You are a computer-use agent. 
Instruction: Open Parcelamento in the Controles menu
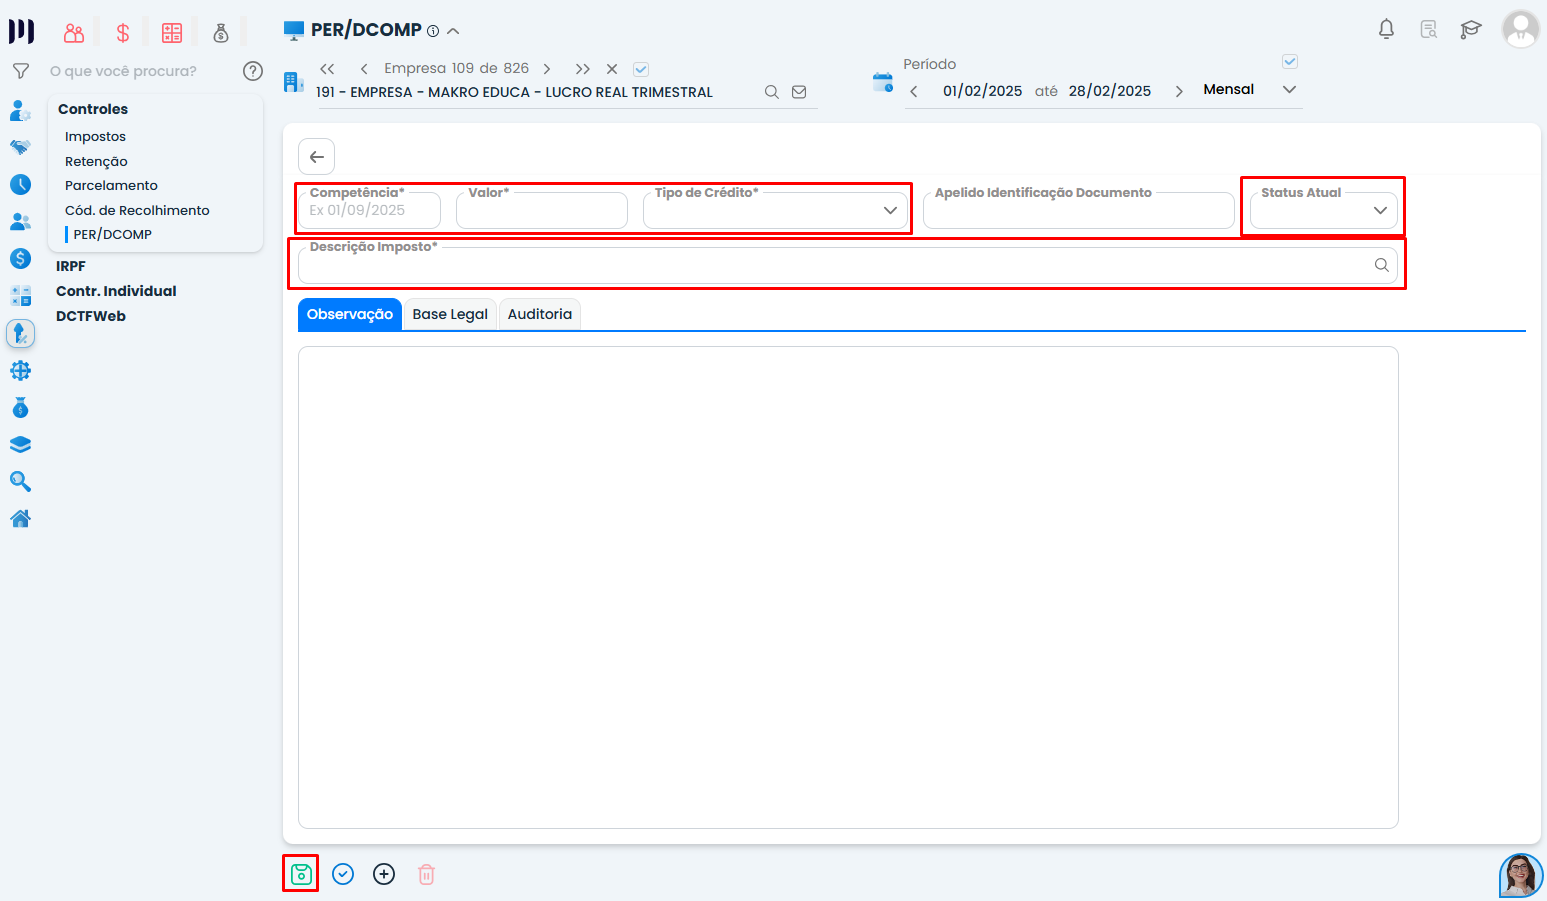111,185
